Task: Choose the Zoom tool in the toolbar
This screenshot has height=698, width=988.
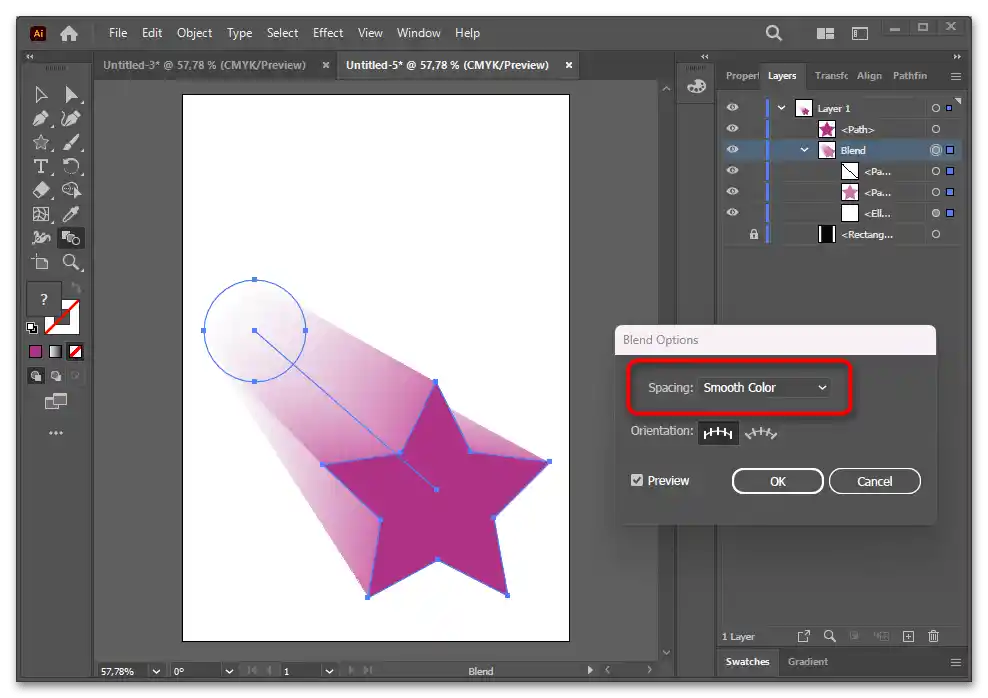Action: point(71,262)
